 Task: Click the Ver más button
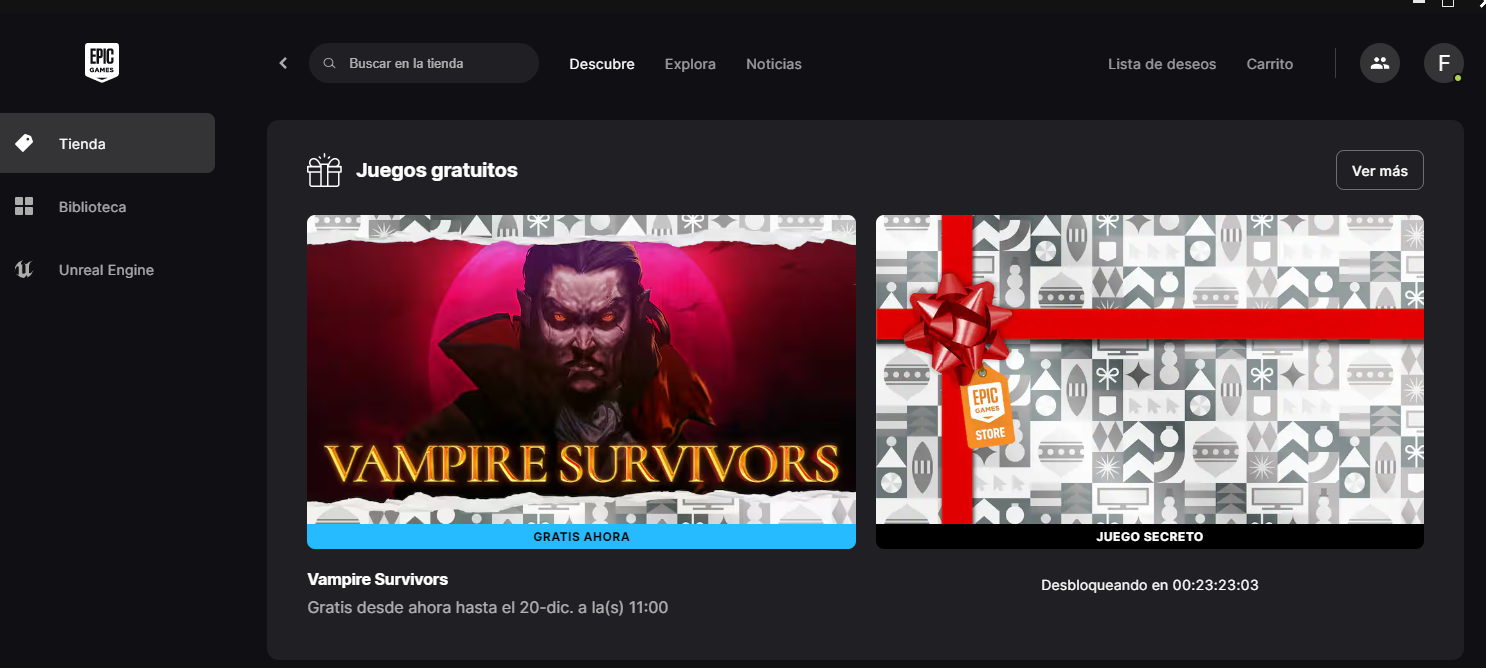coord(1380,170)
